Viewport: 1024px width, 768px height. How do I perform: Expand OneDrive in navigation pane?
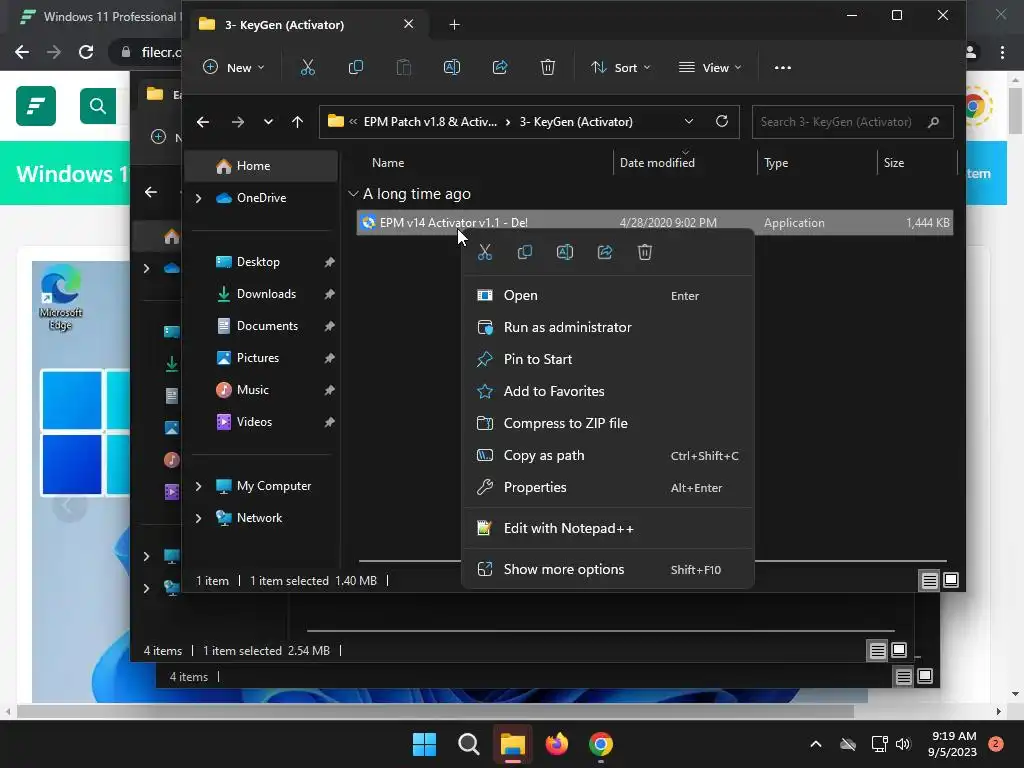[x=199, y=198]
